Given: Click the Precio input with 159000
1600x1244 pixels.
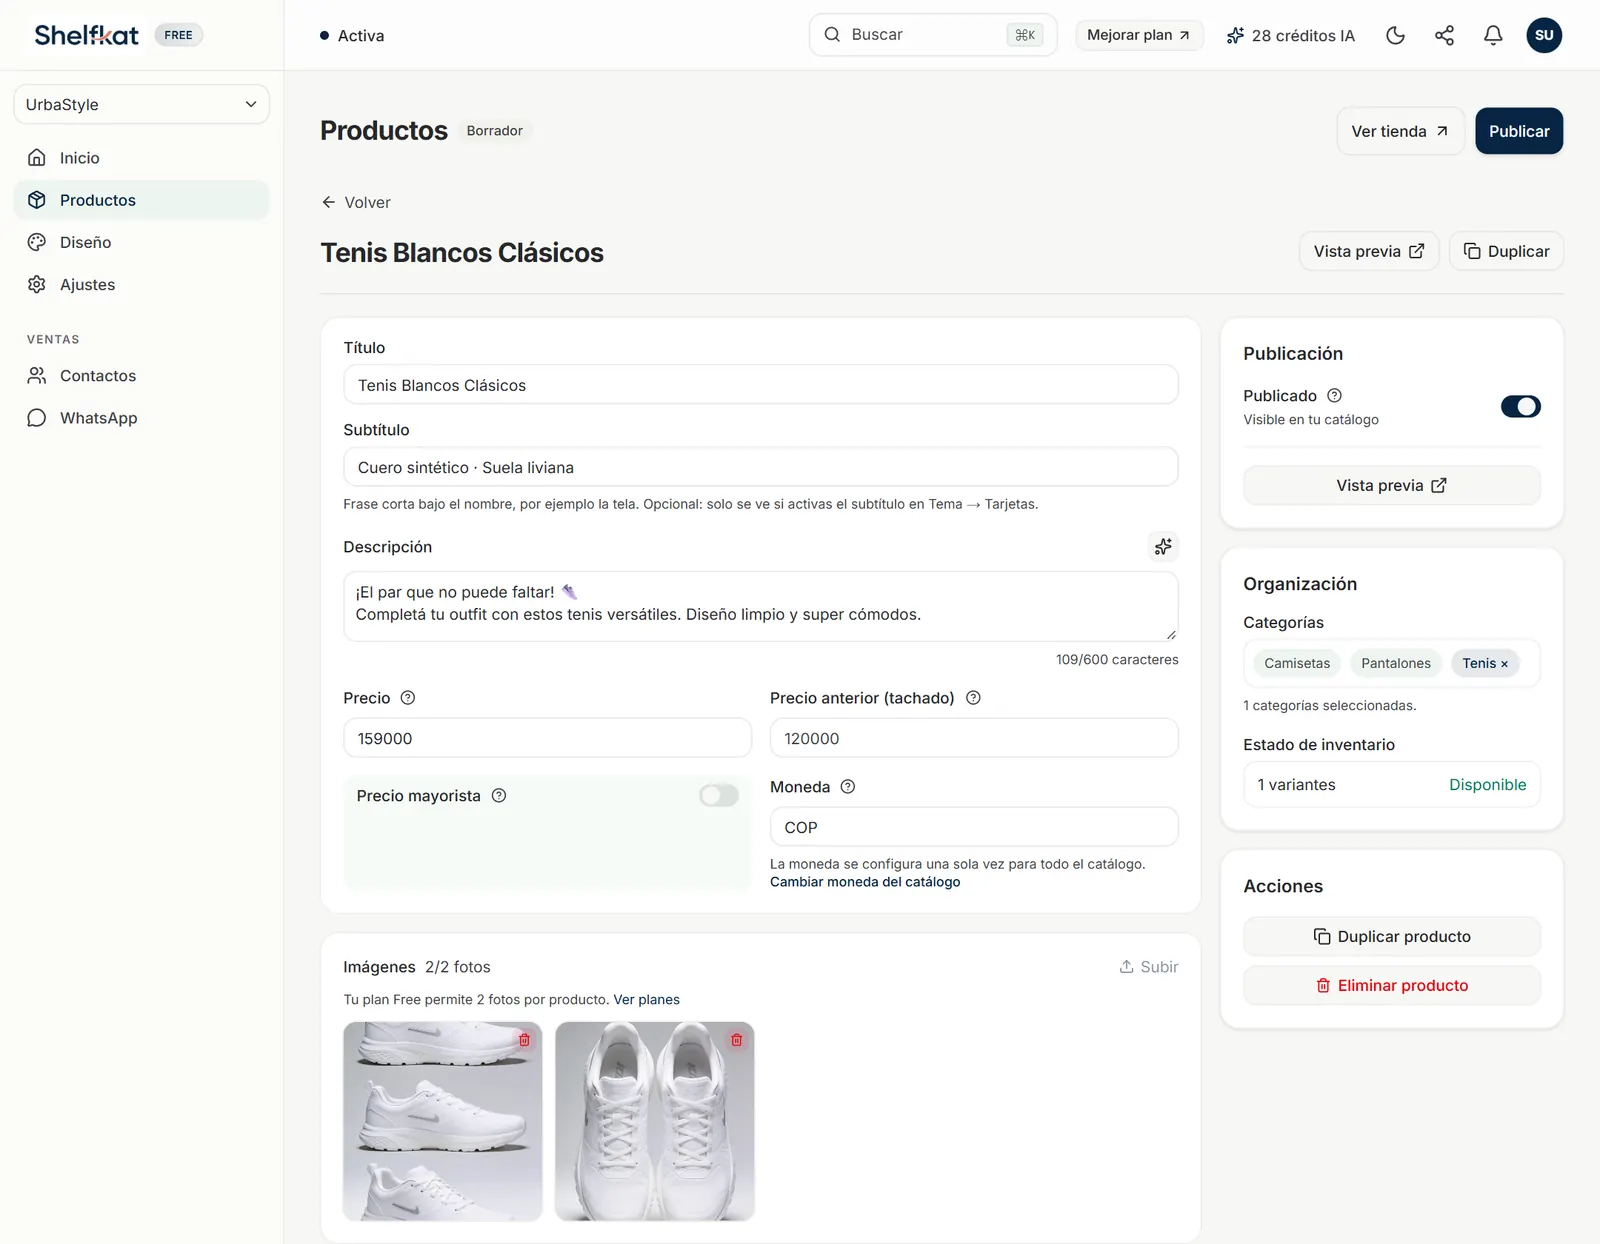Looking at the screenshot, I should [547, 738].
